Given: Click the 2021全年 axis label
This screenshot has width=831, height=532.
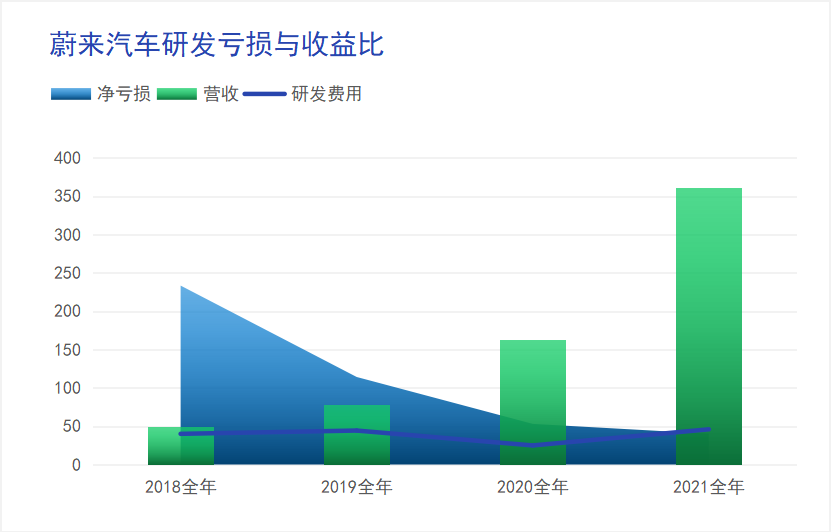Looking at the screenshot, I should tap(709, 487).
